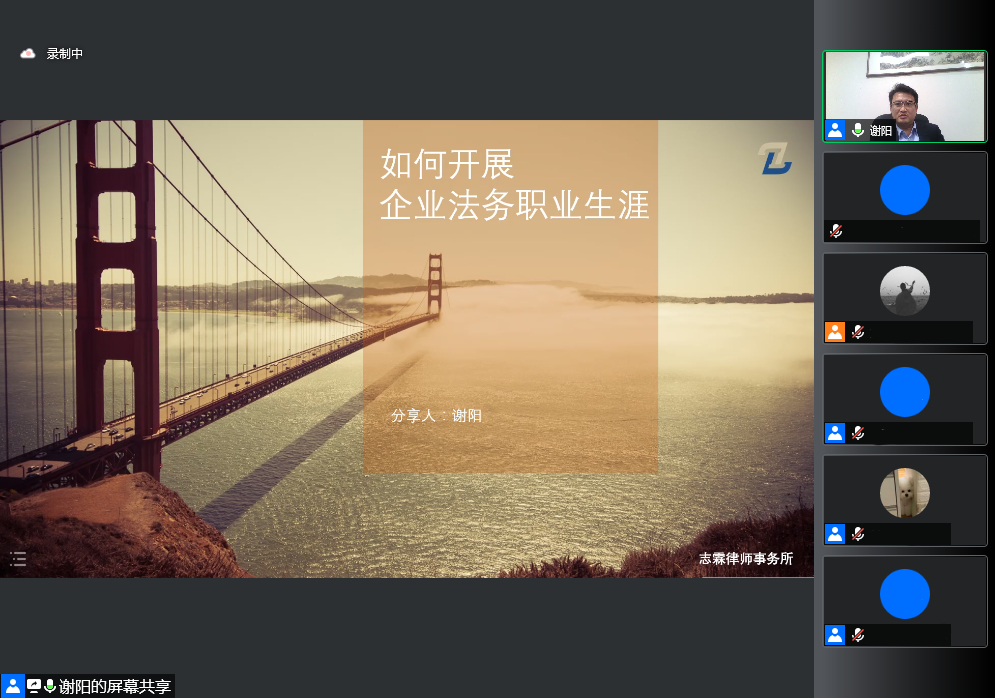Open the slide outline list icon
The image size is (995, 698).
coord(18,559)
